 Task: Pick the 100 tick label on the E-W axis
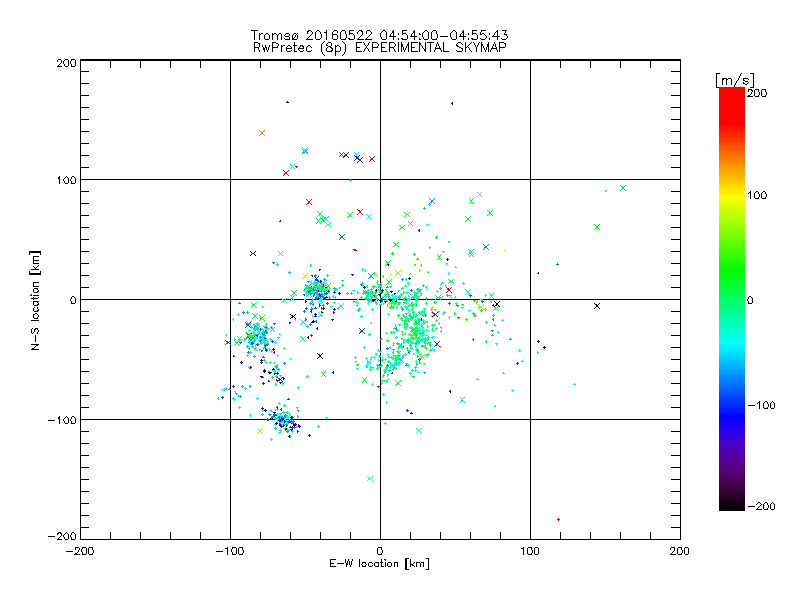(x=530, y=551)
